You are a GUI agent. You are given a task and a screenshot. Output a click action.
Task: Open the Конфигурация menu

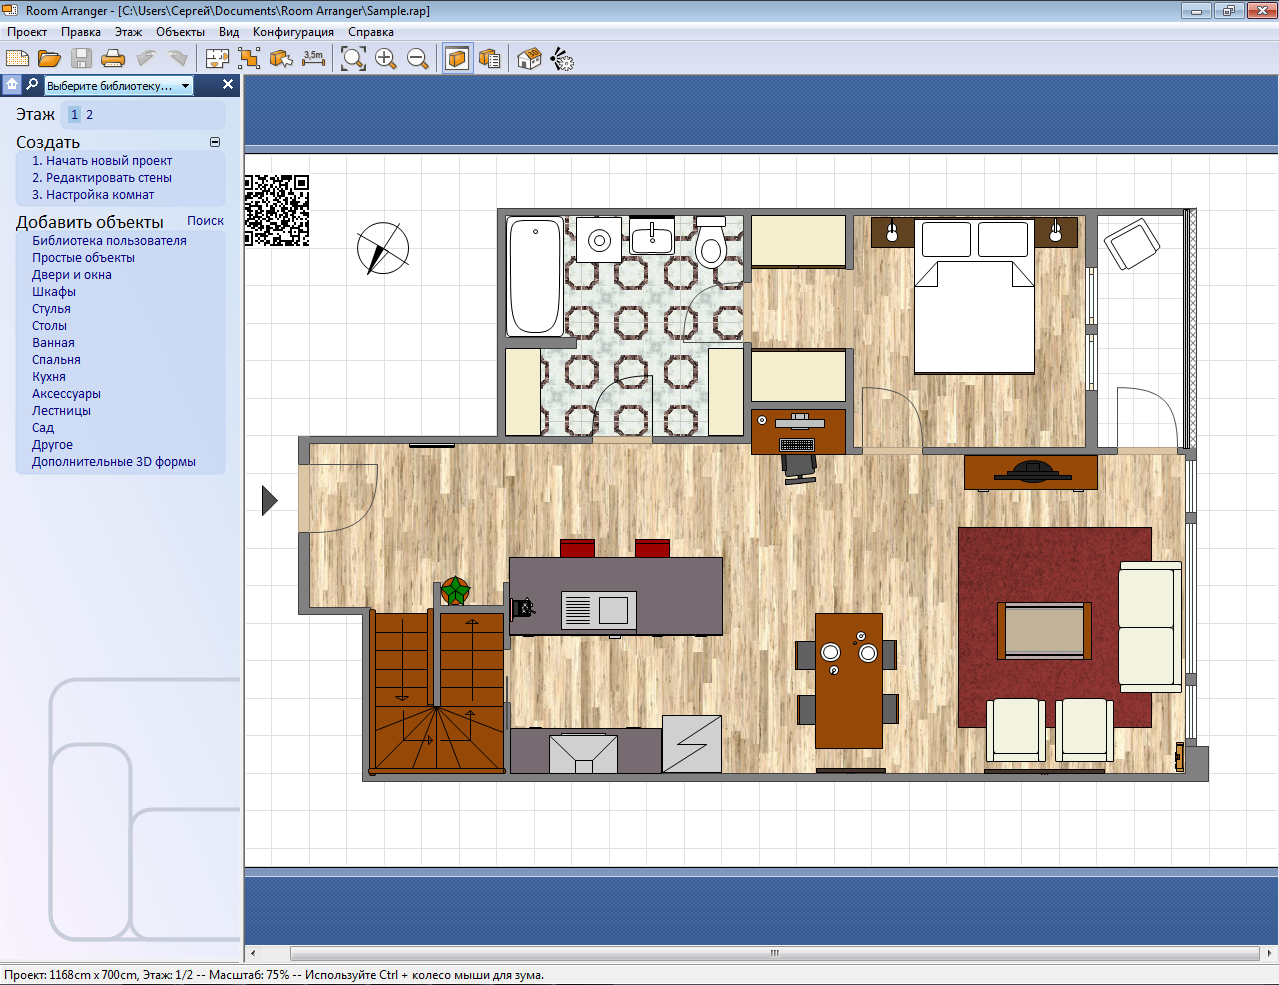(x=293, y=32)
